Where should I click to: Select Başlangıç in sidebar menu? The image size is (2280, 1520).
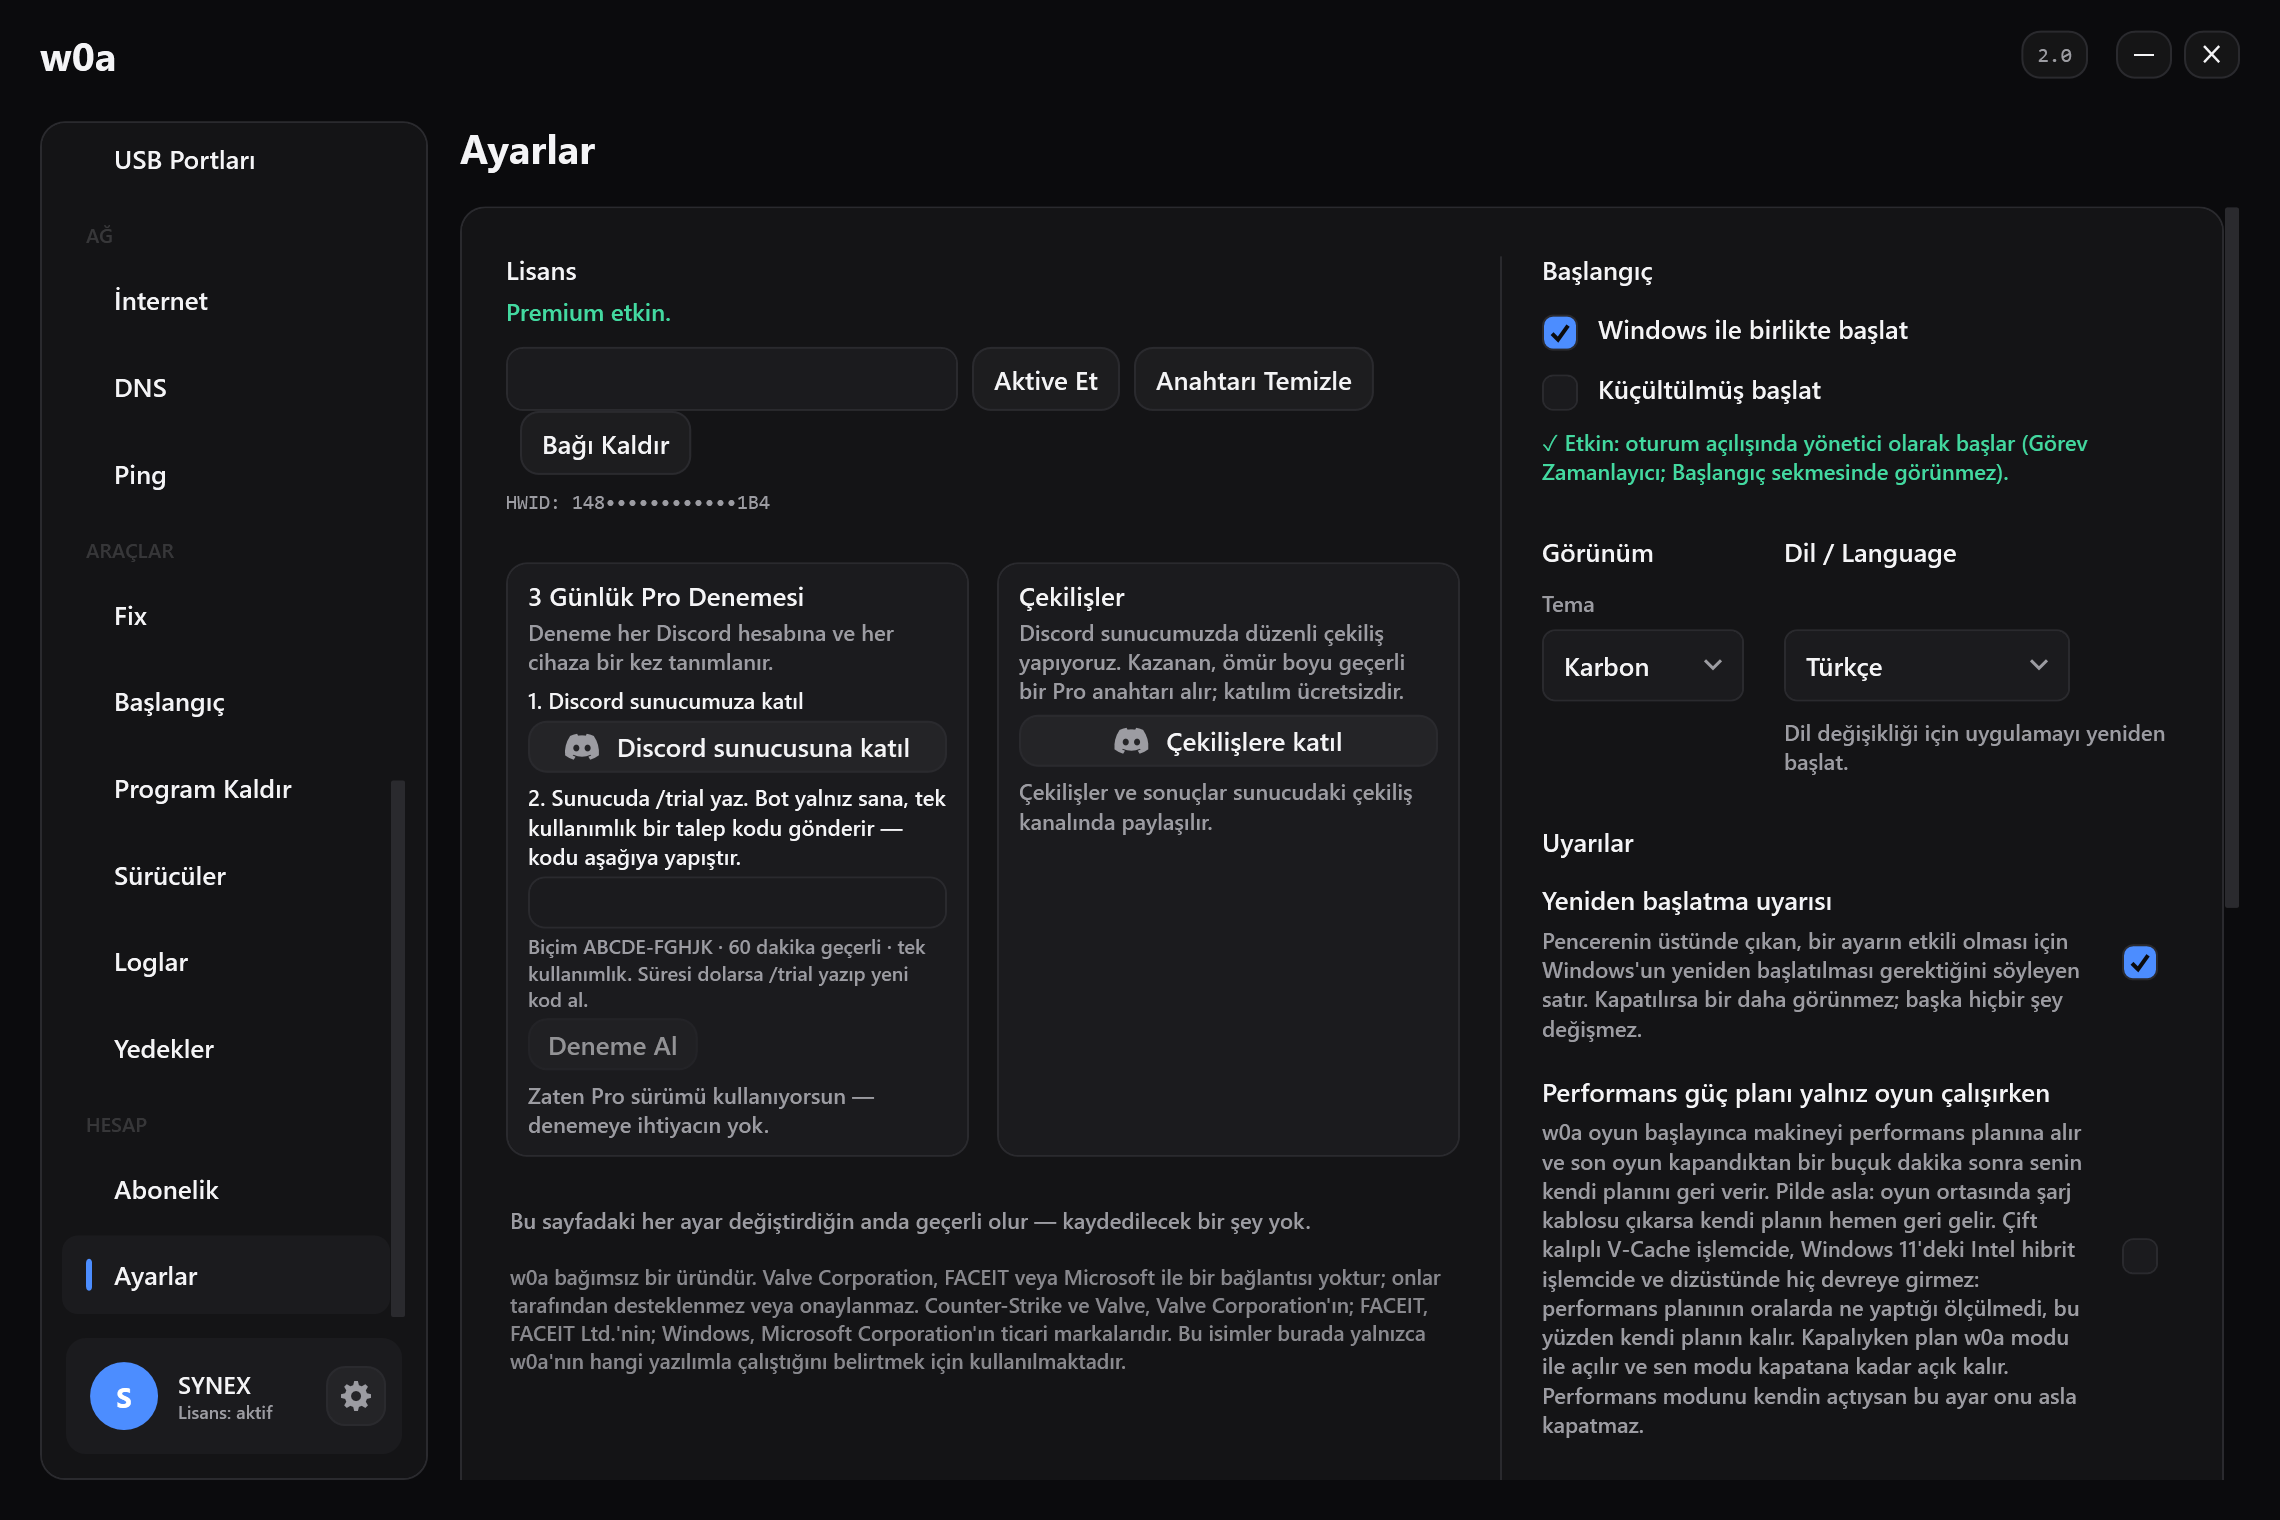[226, 702]
